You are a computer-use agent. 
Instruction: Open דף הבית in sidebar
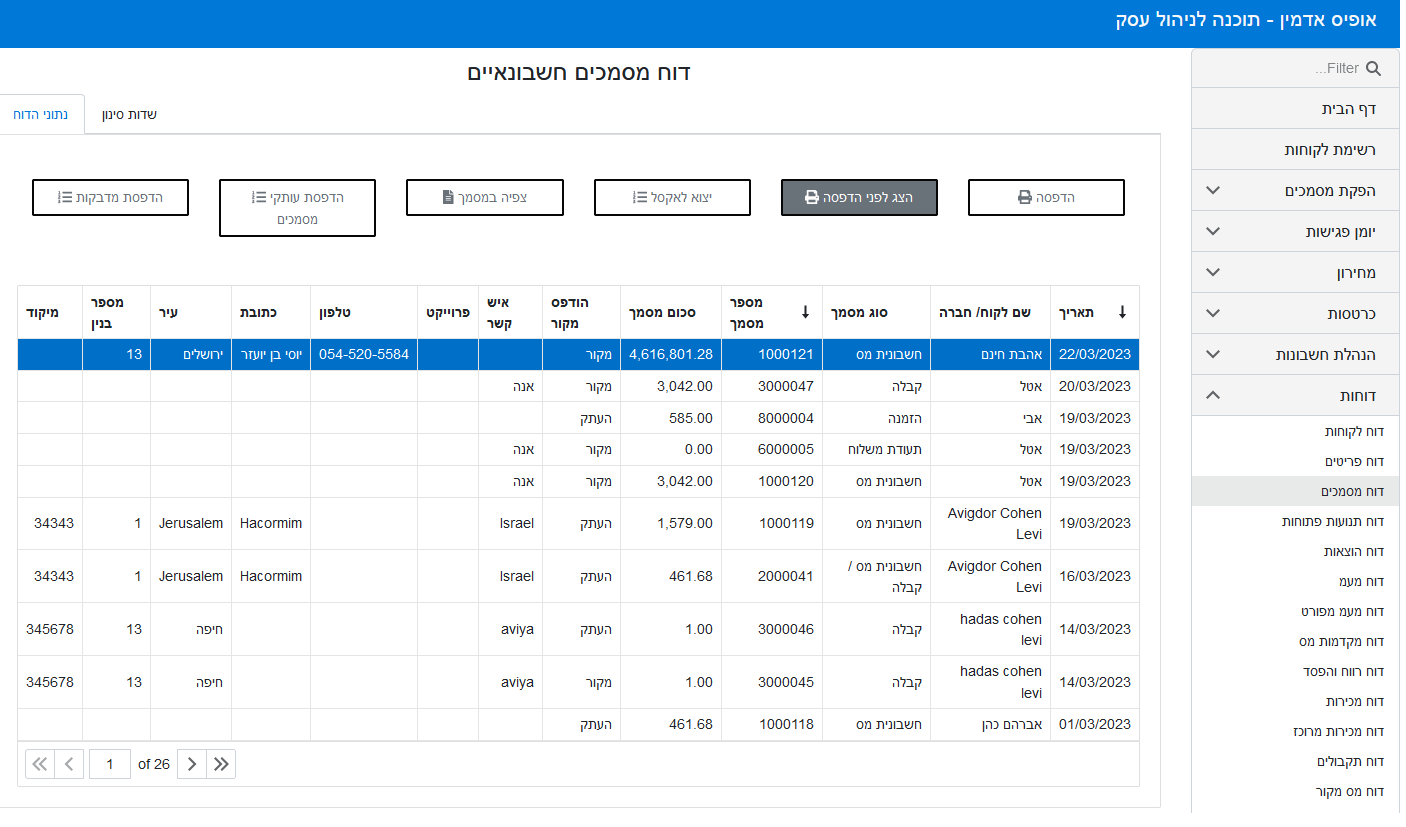(x=1295, y=108)
